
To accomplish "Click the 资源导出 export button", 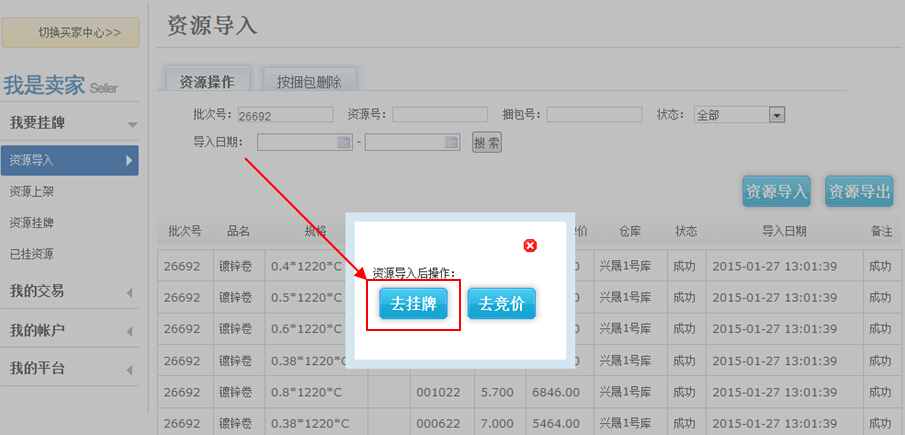I will click(x=859, y=192).
